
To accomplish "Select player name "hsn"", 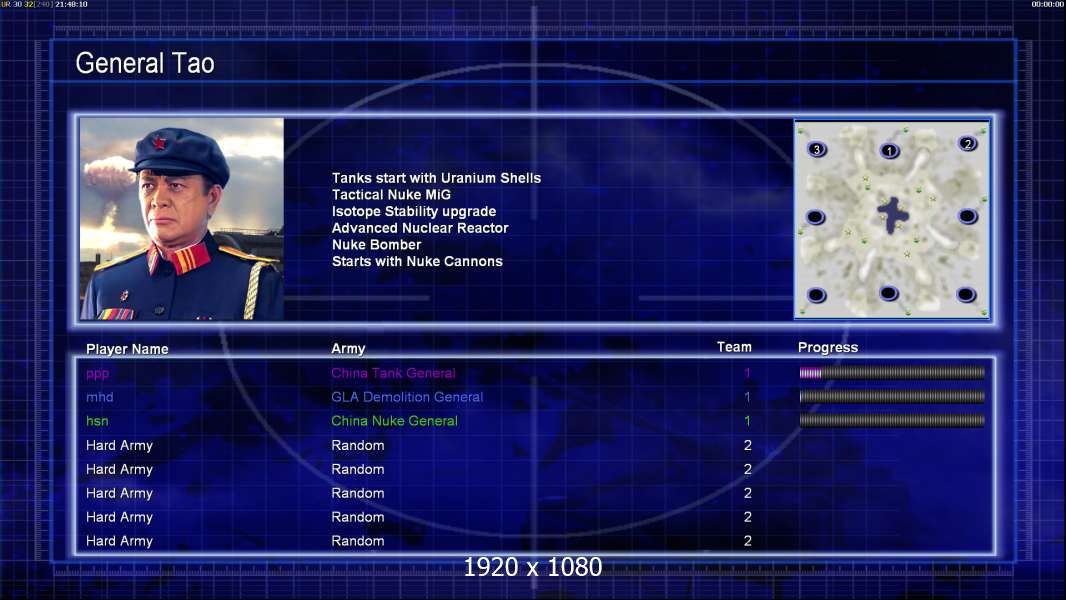I will 97,421.
